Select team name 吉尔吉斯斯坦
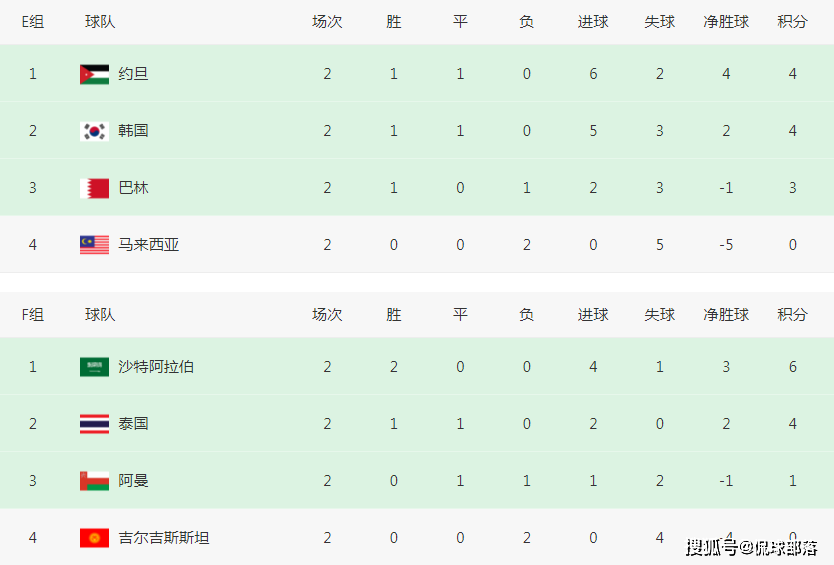The image size is (834, 565). point(164,538)
